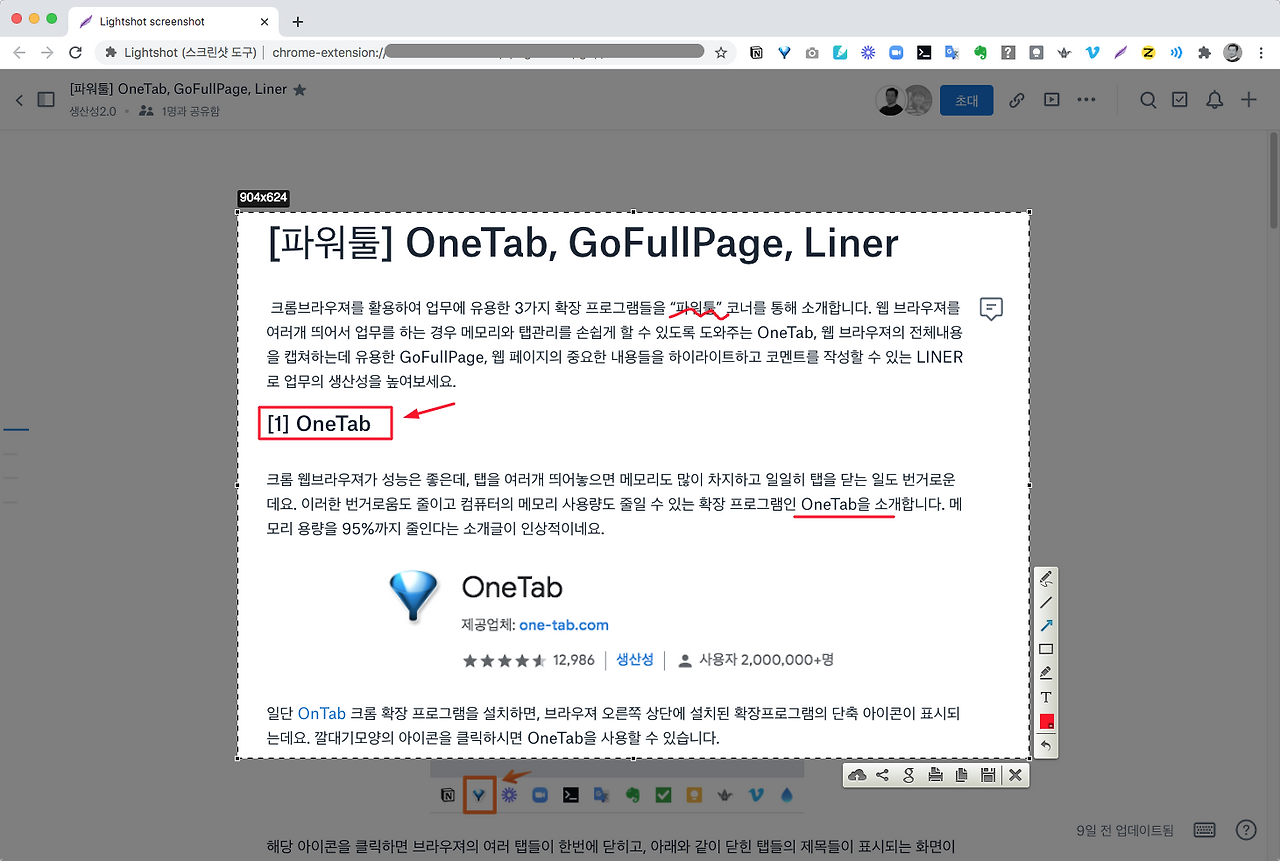Viewport: 1280px width, 861px height.
Task: Open the Chrome profile avatar menu
Action: 1232,52
